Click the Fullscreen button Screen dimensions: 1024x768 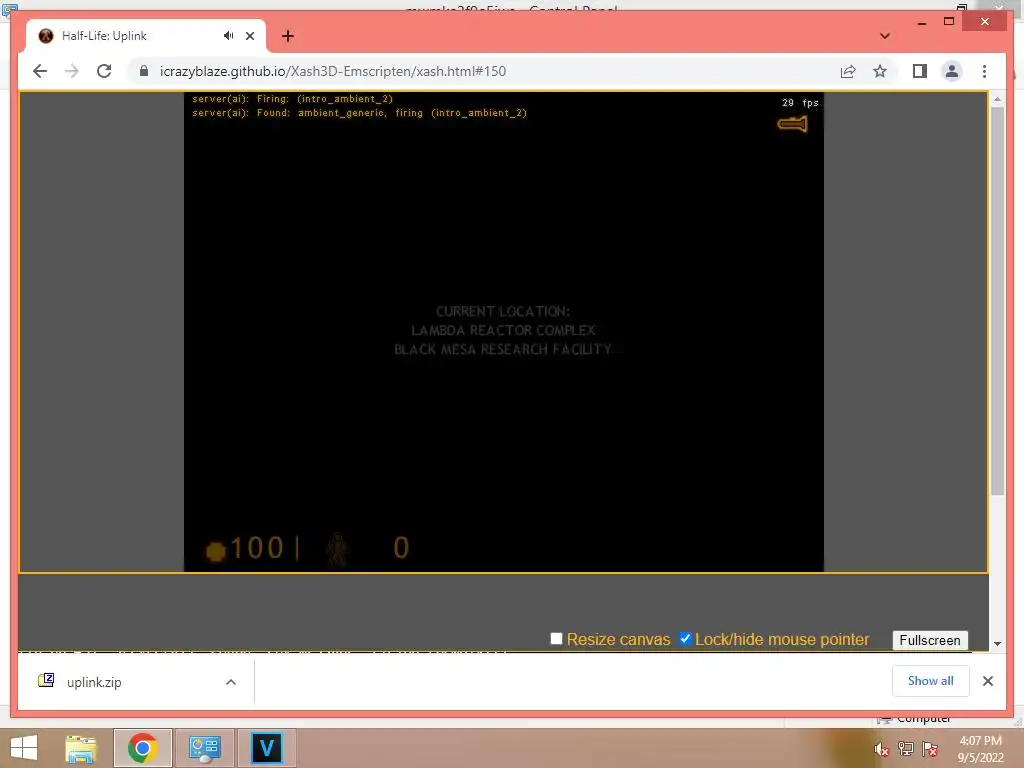pyautogui.click(x=930, y=640)
